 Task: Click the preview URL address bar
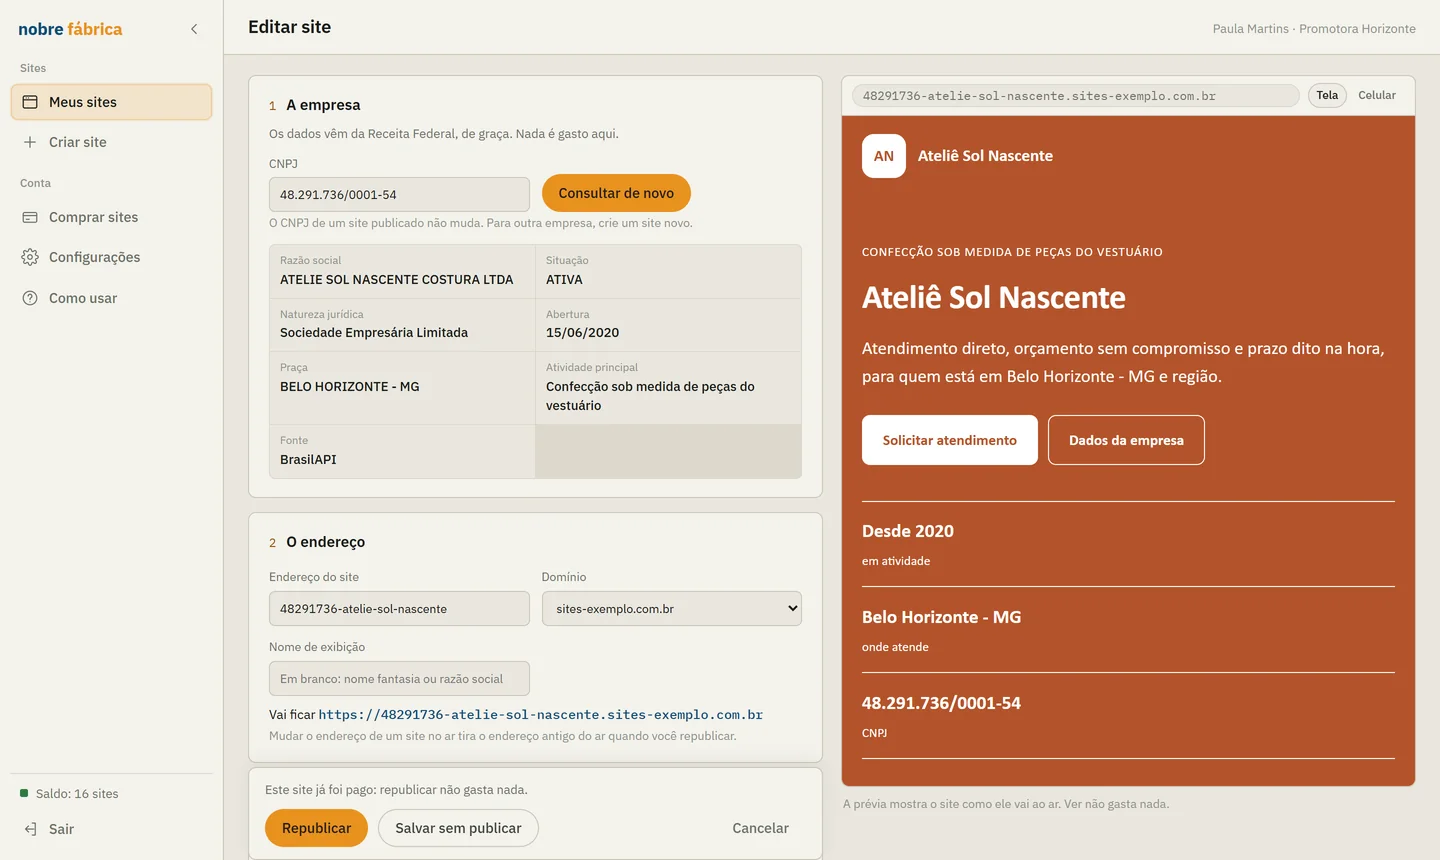click(1075, 96)
